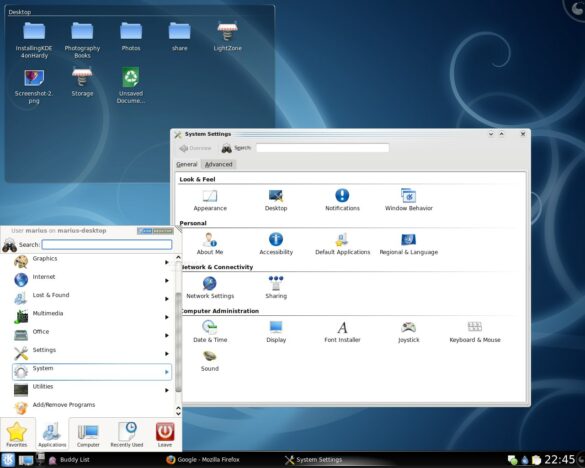Expand the Settings menu category

(x=91, y=353)
